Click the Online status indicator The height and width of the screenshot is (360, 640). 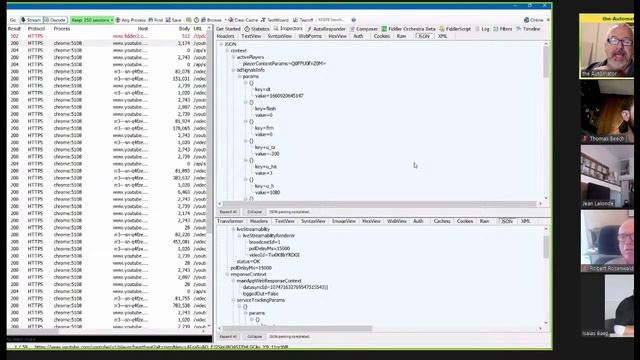tap(533, 20)
